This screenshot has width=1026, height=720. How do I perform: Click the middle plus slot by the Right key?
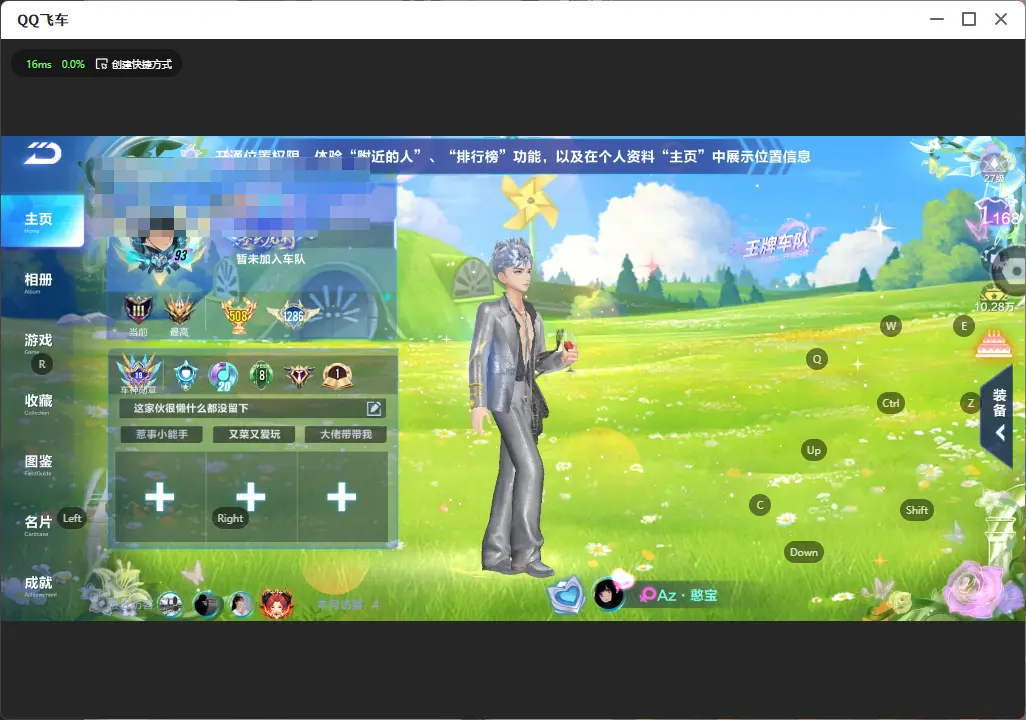(x=251, y=497)
